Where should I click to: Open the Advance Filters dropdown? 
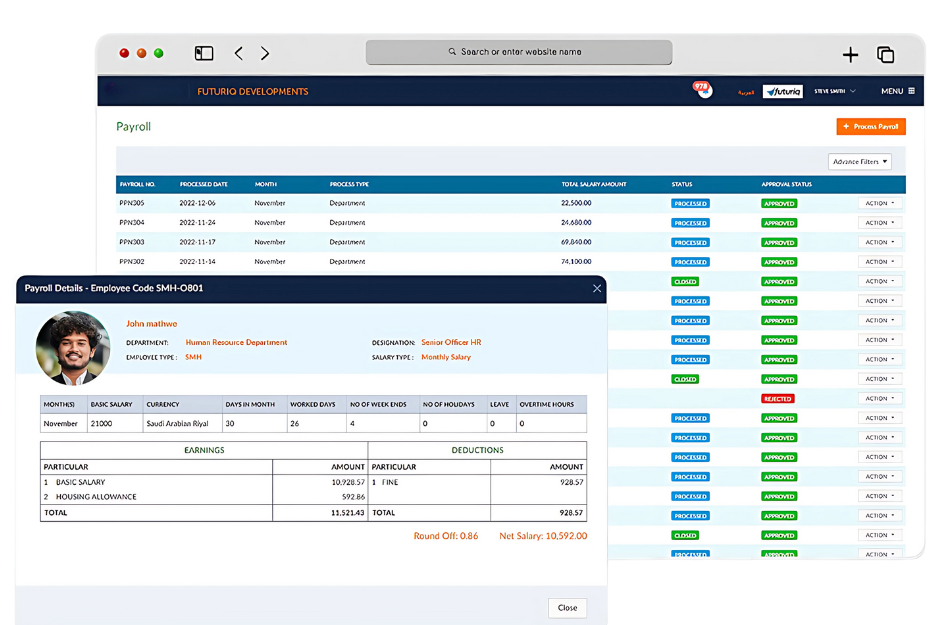(859, 161)
